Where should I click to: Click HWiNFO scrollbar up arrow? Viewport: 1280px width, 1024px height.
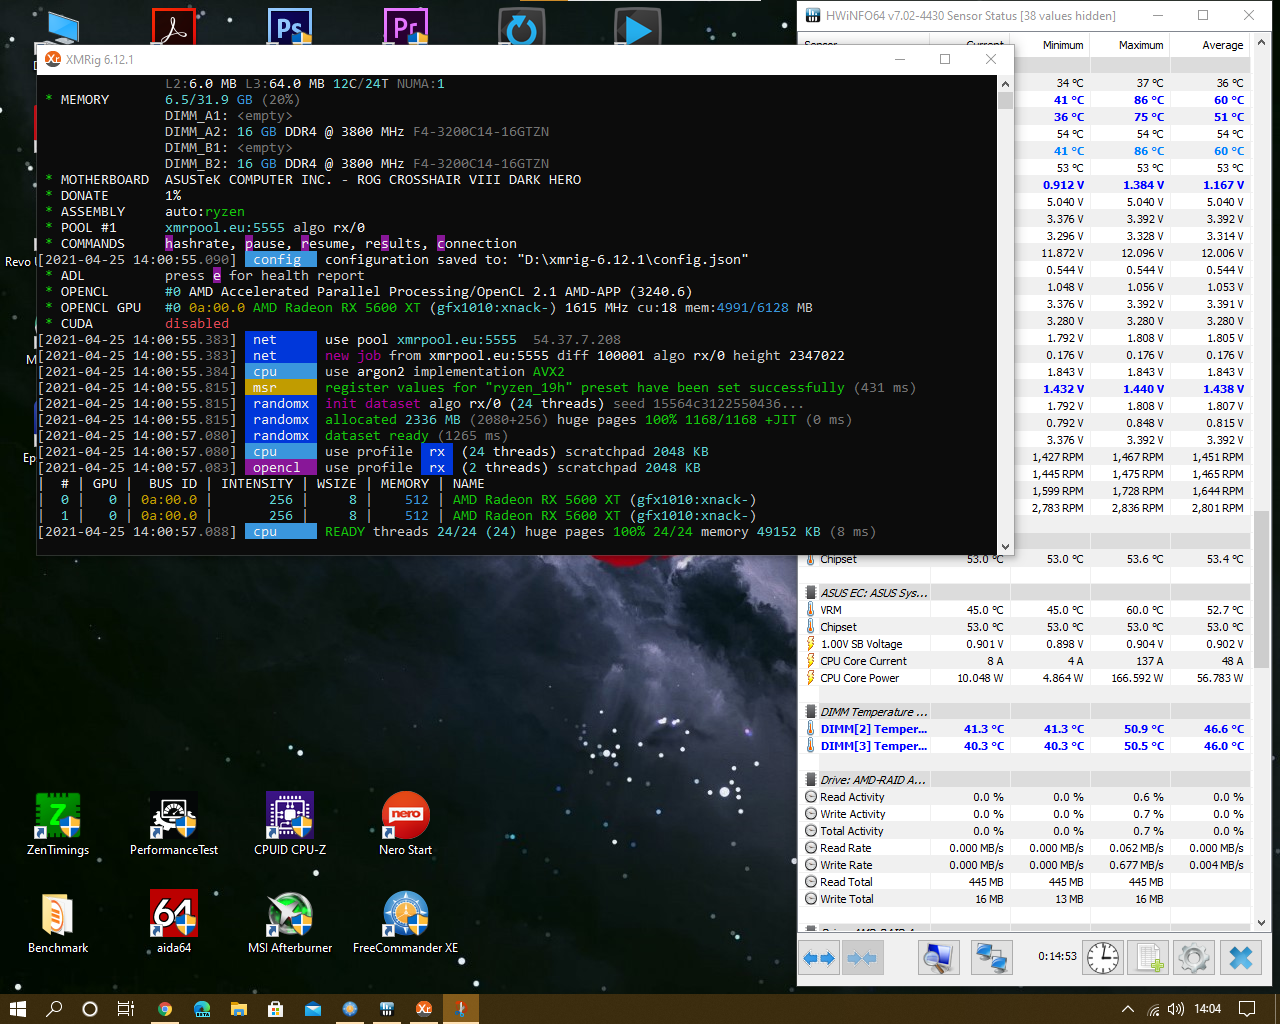click(x=1261, y=44)
